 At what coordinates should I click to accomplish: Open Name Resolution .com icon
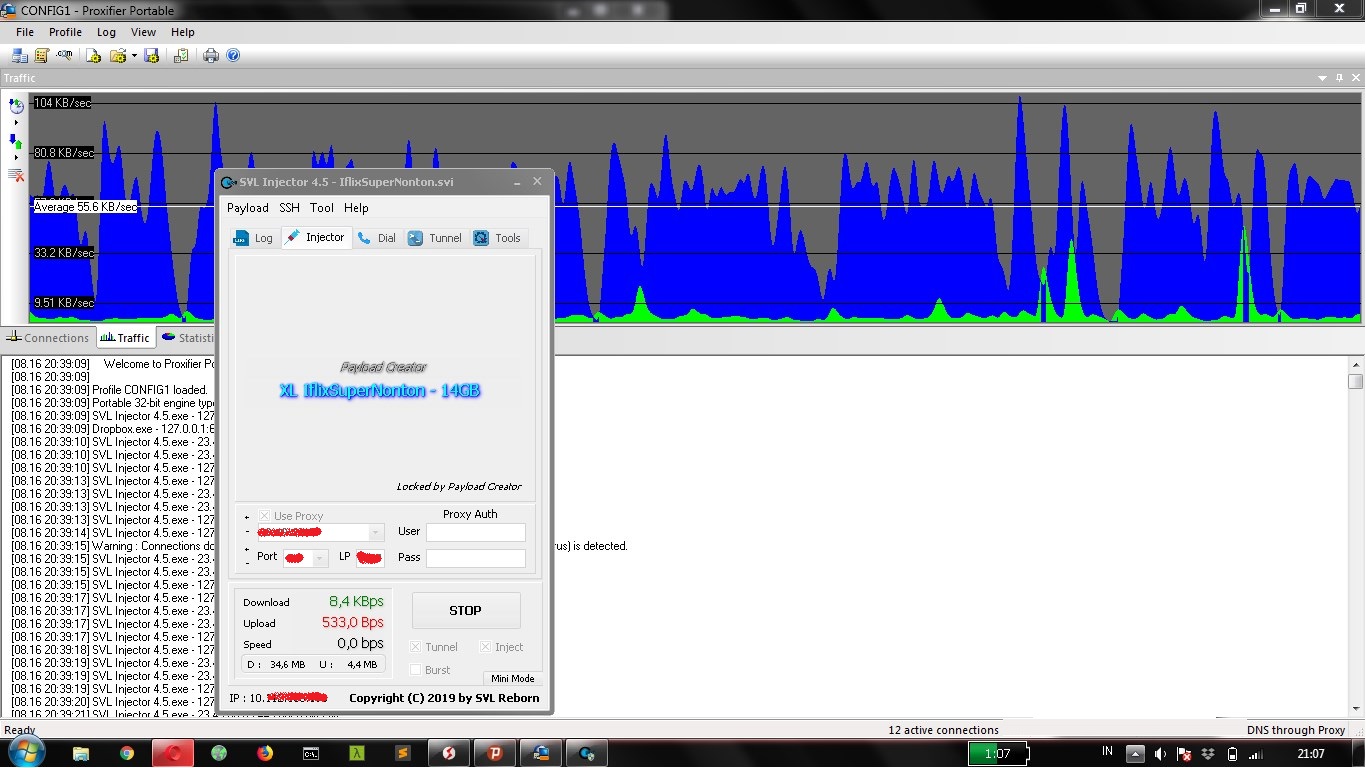(x=65, y=56)
